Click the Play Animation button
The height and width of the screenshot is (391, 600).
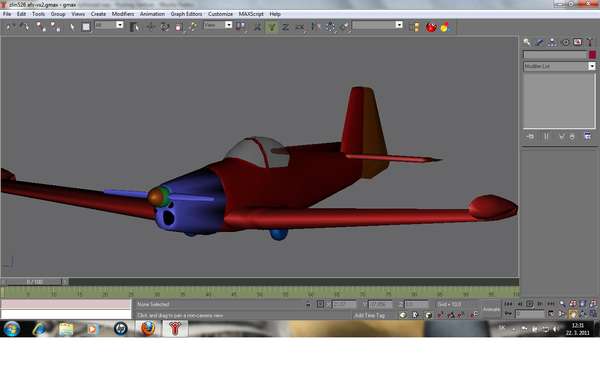[x=530, y=304]
